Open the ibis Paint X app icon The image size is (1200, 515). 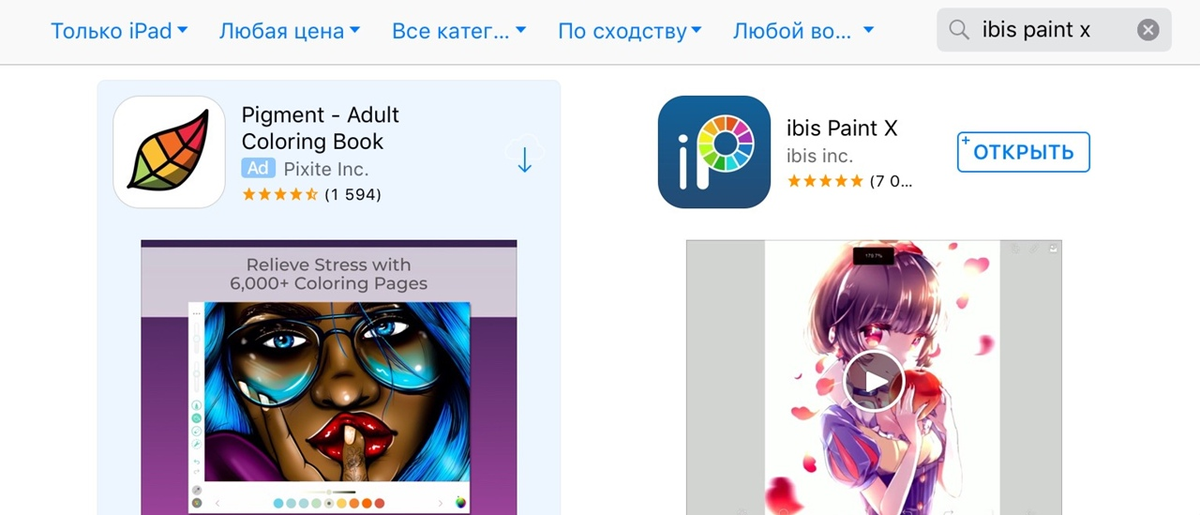point(714,152)
